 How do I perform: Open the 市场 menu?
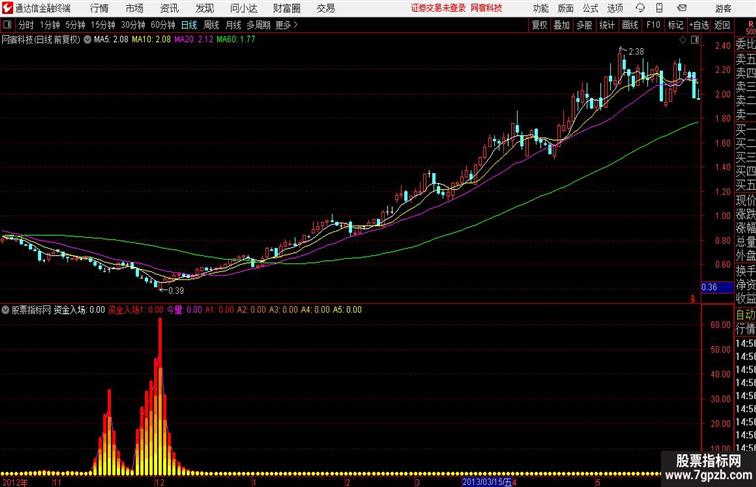click(x=135, y=8)
